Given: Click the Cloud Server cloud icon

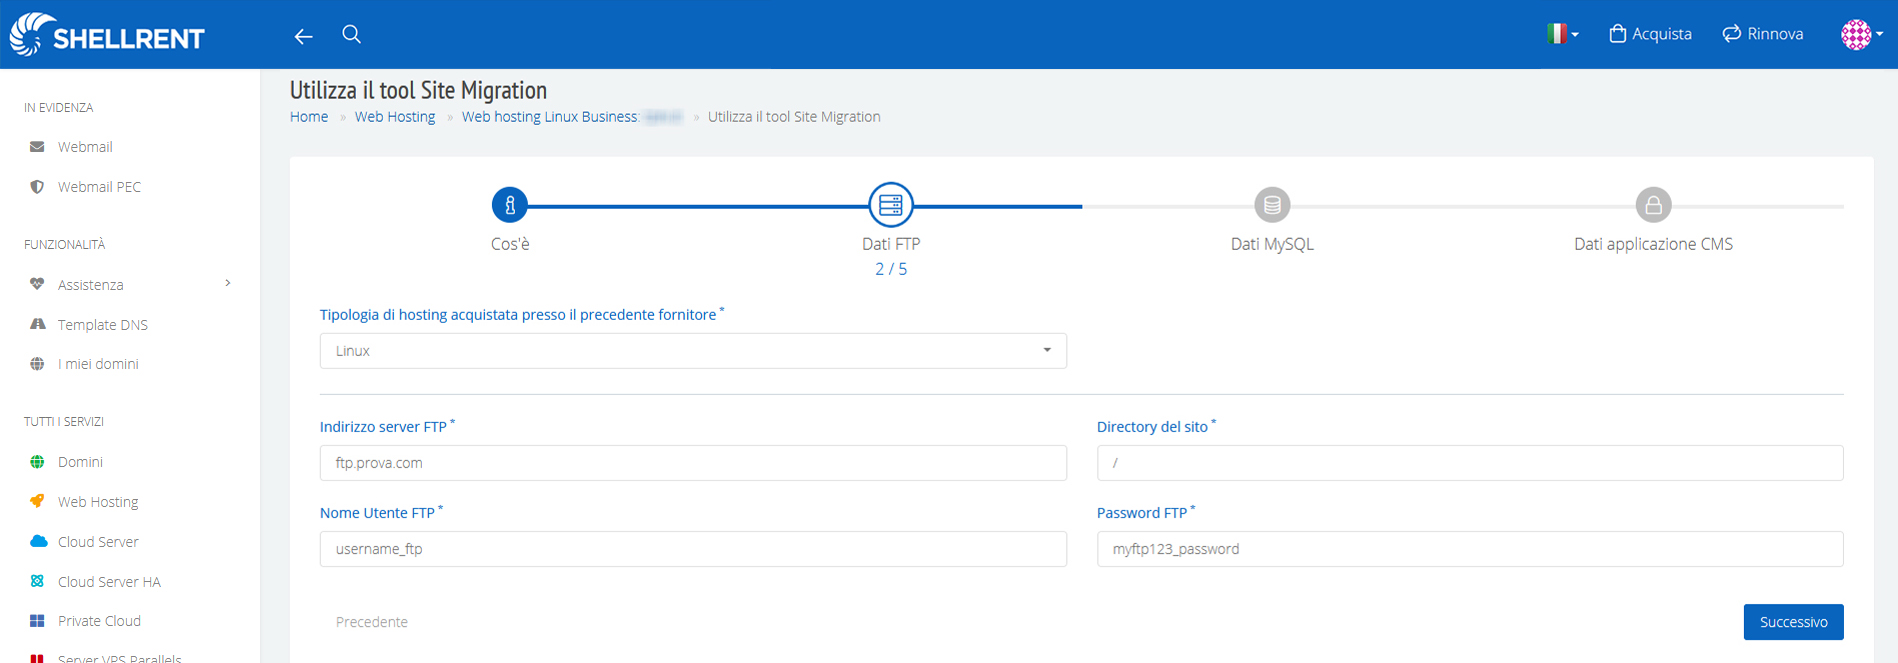Looking at the screenshot, I should pos(38,541).
